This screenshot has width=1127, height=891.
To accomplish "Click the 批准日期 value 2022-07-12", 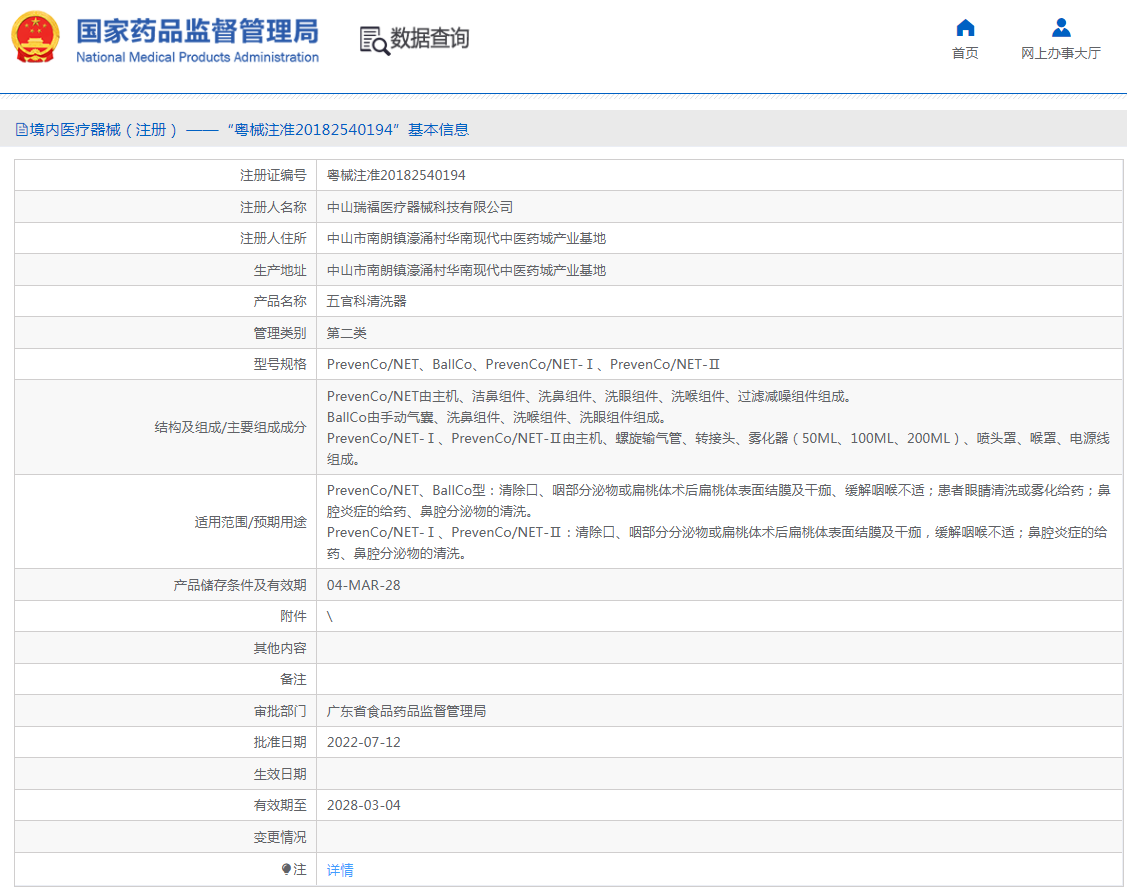I will 364,741.
